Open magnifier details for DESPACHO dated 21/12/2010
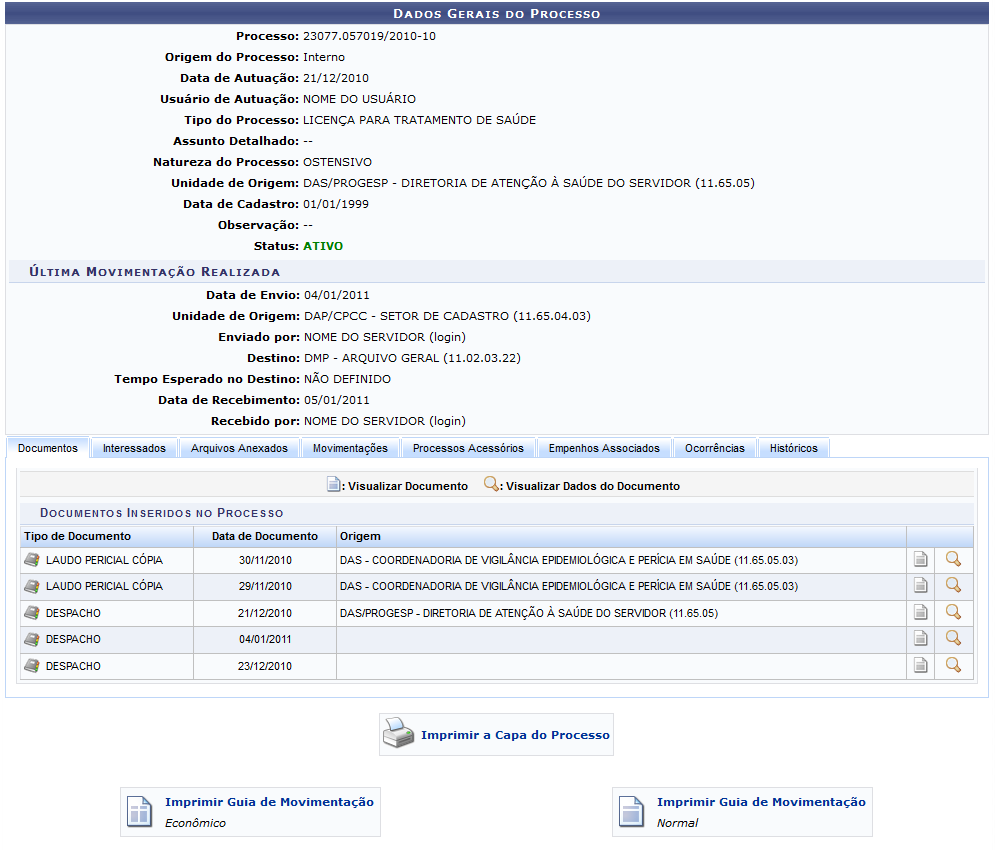995x851 pixels. point(953,612)
